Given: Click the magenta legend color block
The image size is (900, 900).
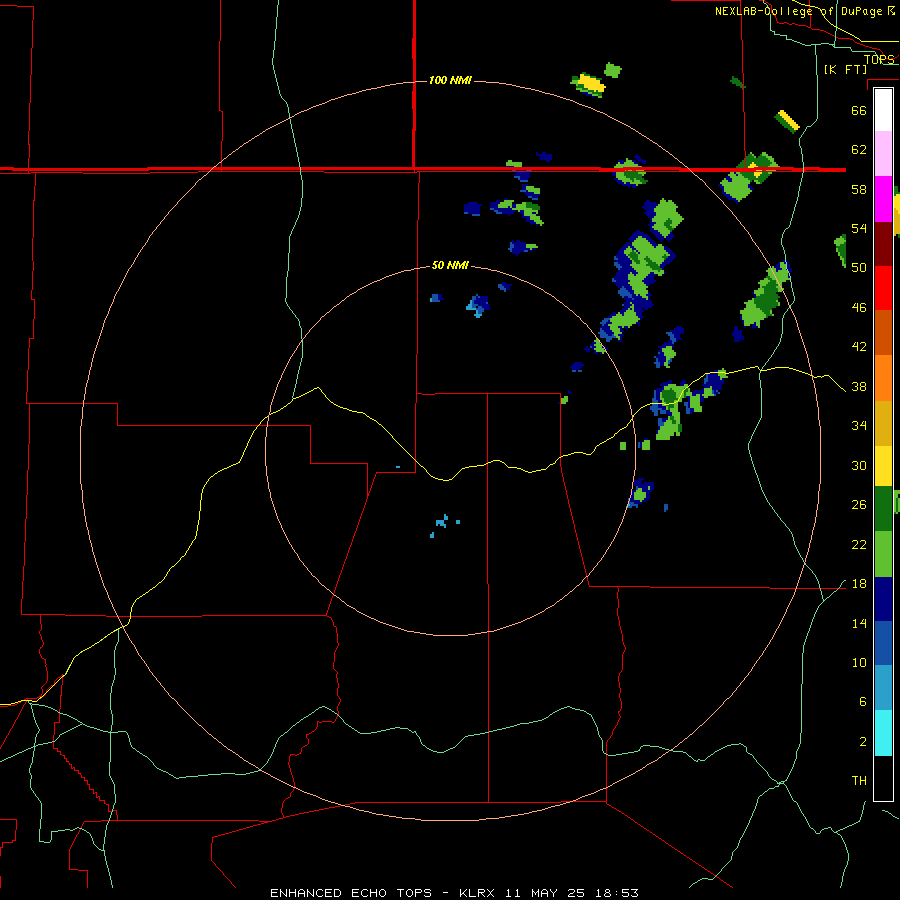Looking at the screenshot, I should [x=883, y=199].
